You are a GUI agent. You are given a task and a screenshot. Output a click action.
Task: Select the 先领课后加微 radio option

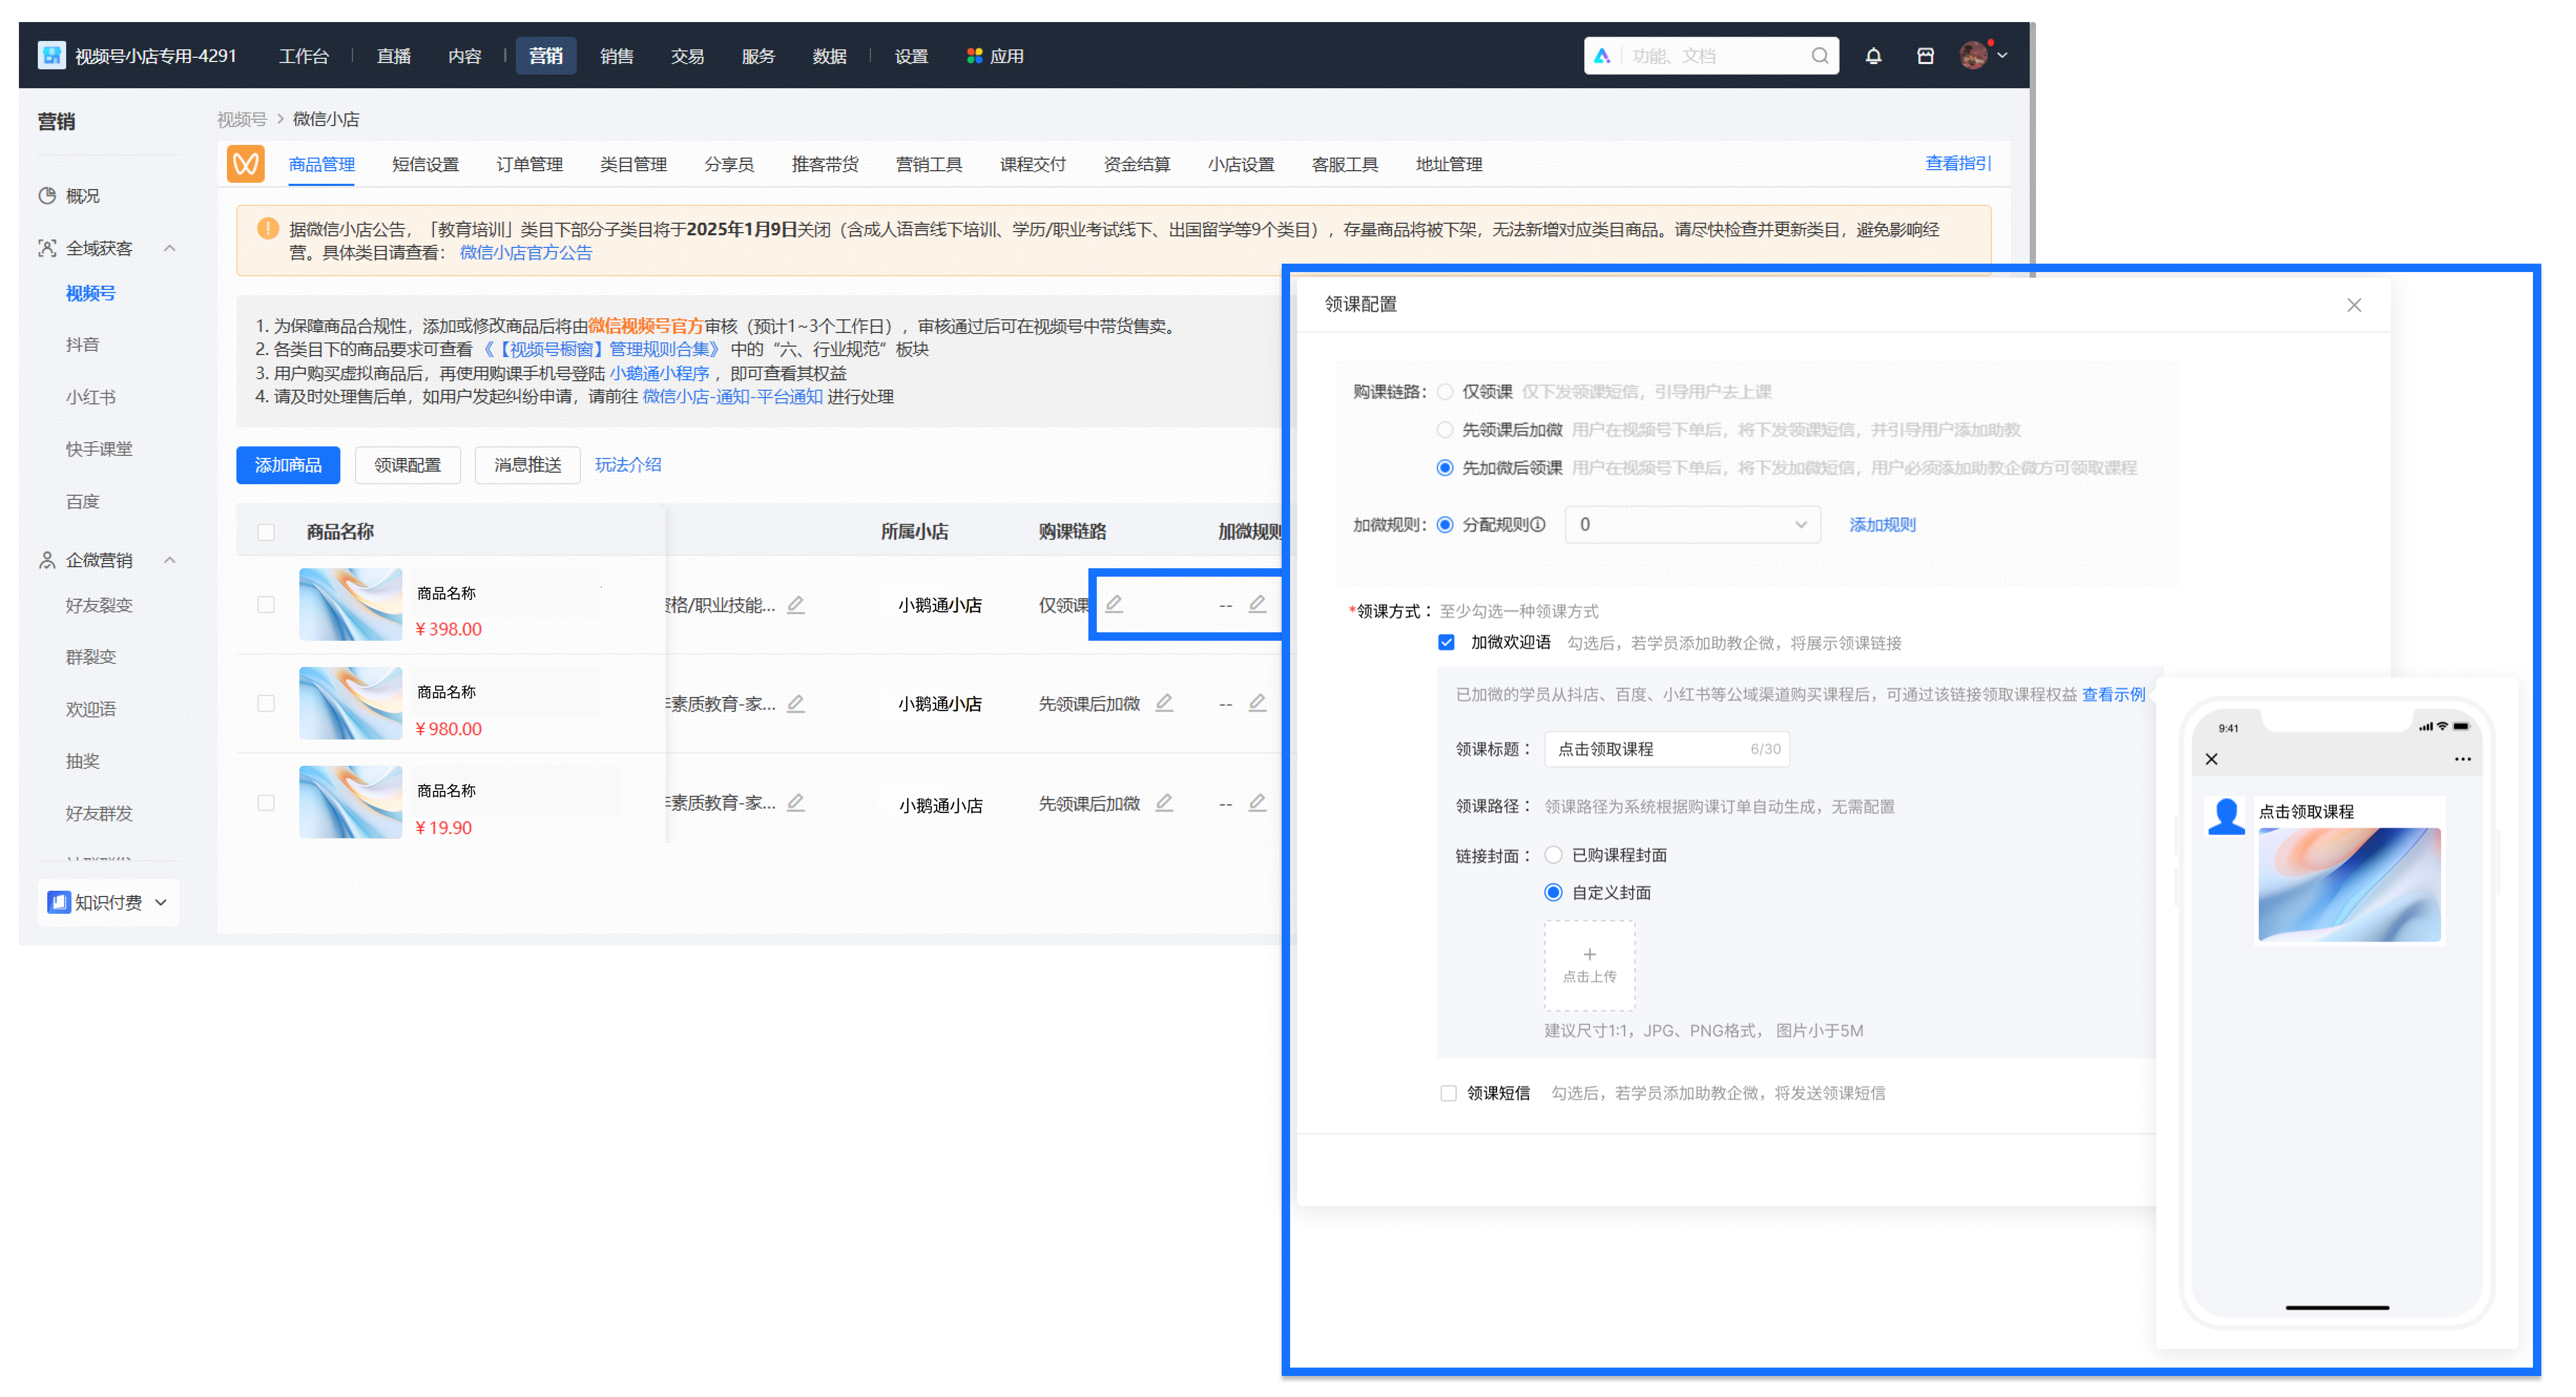[x=1445, y=429]
